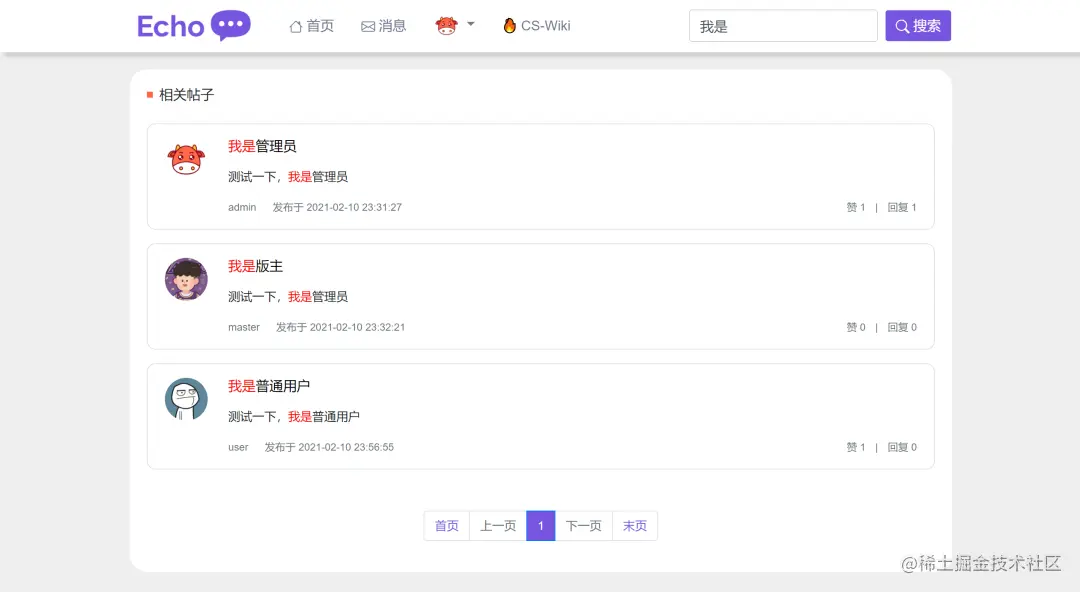Click the search input containing 我是
This screenshot has width=1080, height=592.
pos(783,25)
